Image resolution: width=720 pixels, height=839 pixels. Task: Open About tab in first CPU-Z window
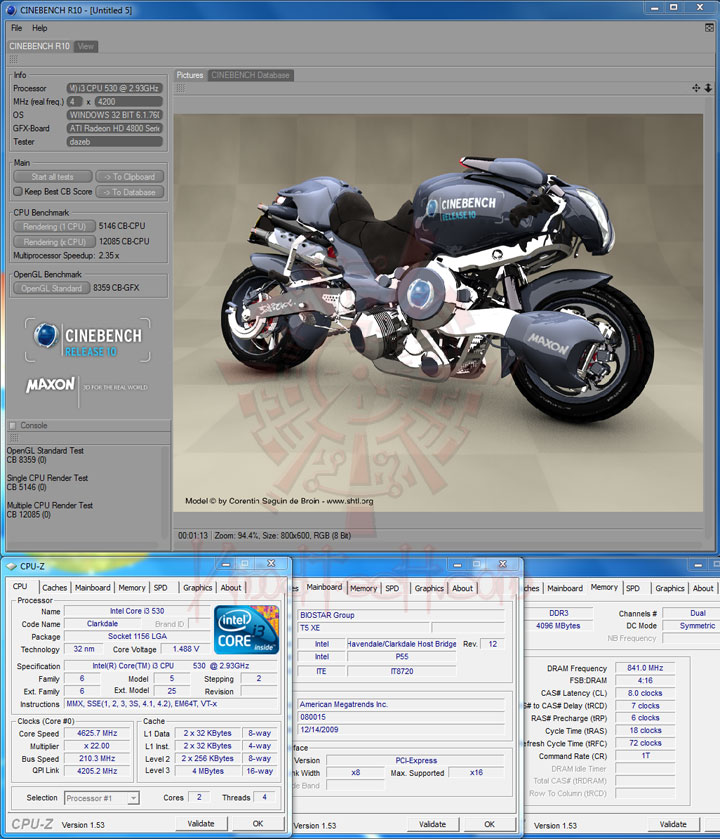click(231, 588)
